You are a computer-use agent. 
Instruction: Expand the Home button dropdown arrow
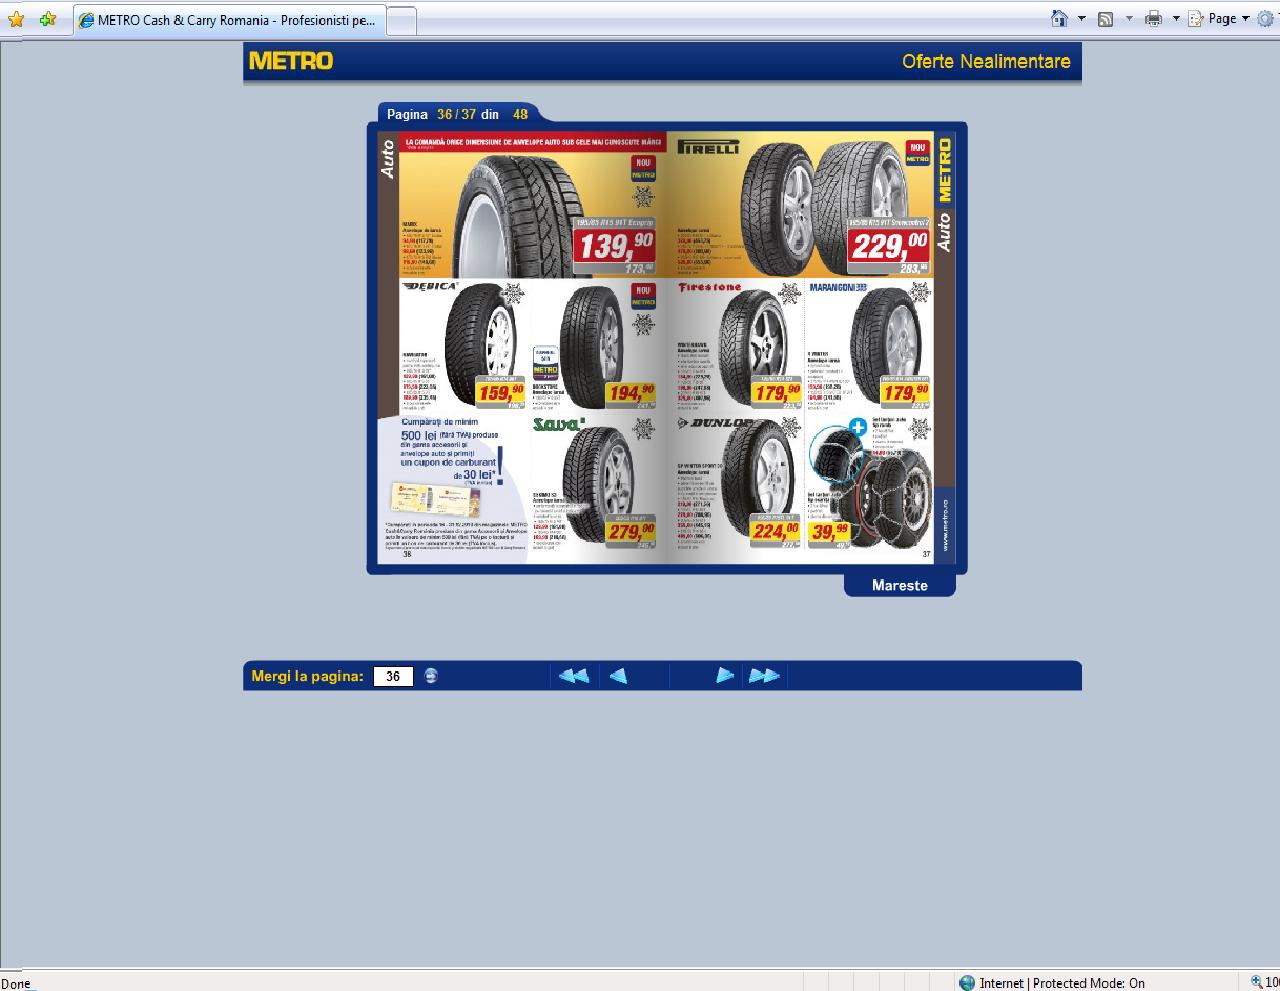click(x=1082, y=19)
